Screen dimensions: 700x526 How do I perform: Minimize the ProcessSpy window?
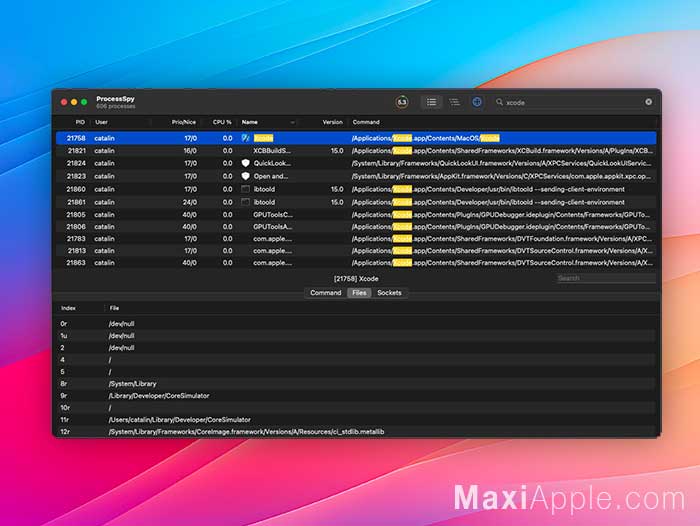74,102
